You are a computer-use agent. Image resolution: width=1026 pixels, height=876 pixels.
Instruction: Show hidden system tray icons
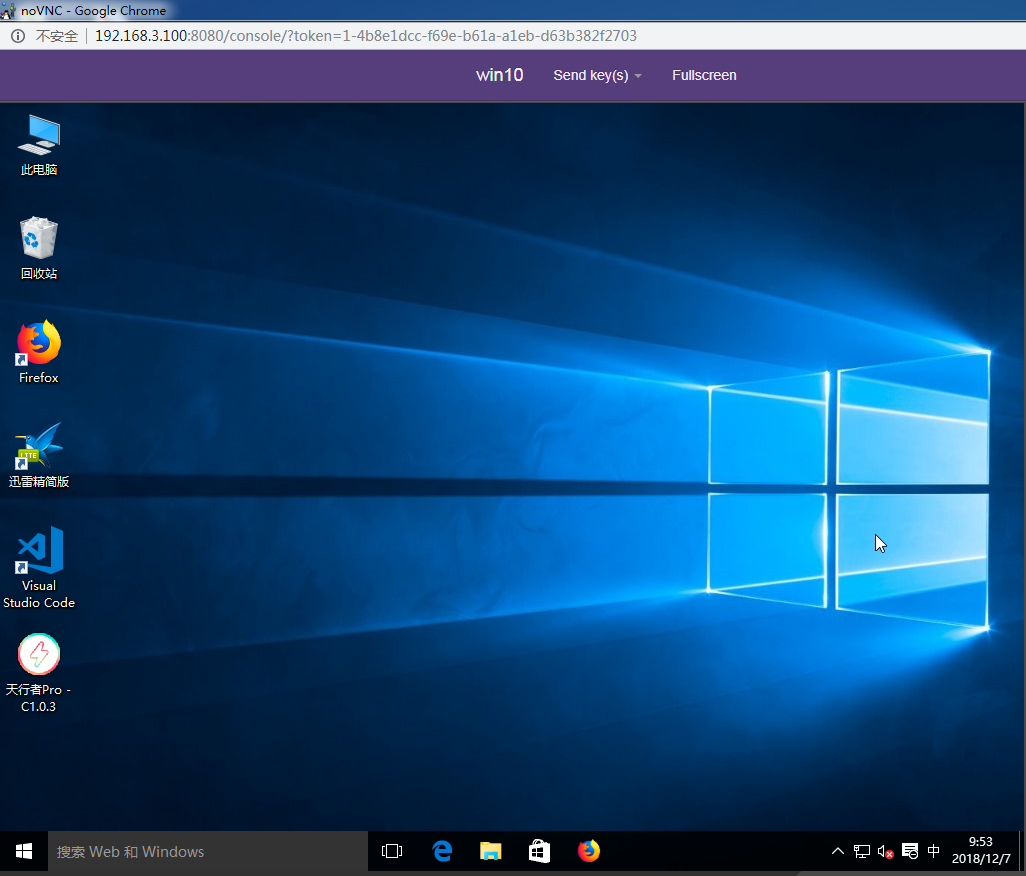[838, 851]
